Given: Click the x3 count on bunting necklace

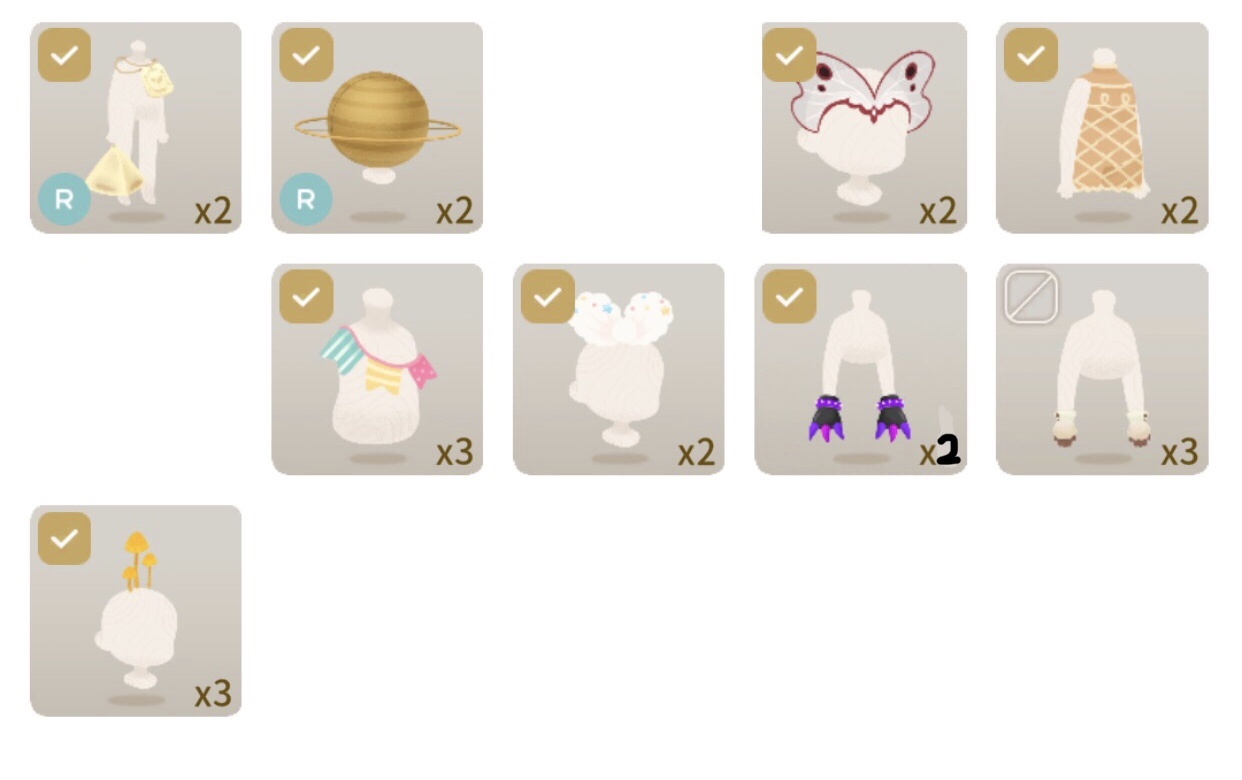Looking at the screenshot, I should (454, 453).
